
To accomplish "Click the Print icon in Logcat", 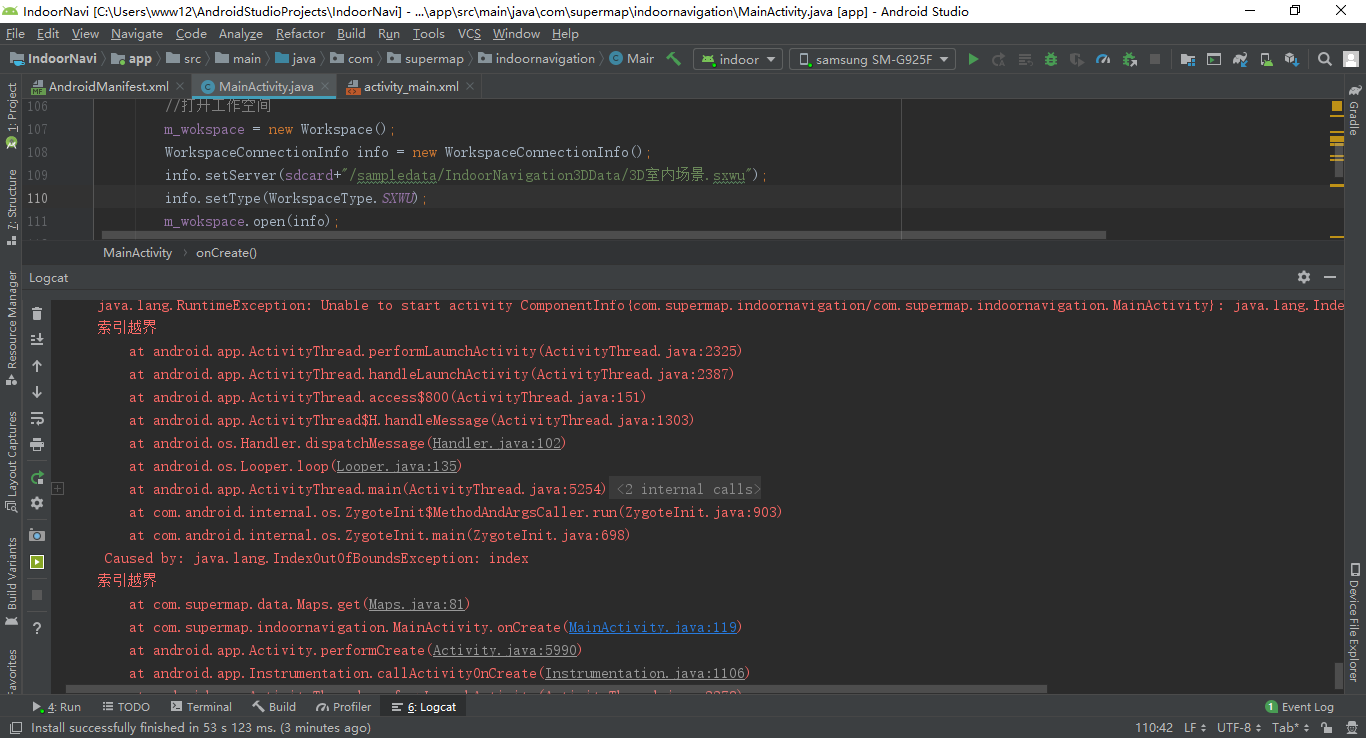I will [x=37, y=444].
